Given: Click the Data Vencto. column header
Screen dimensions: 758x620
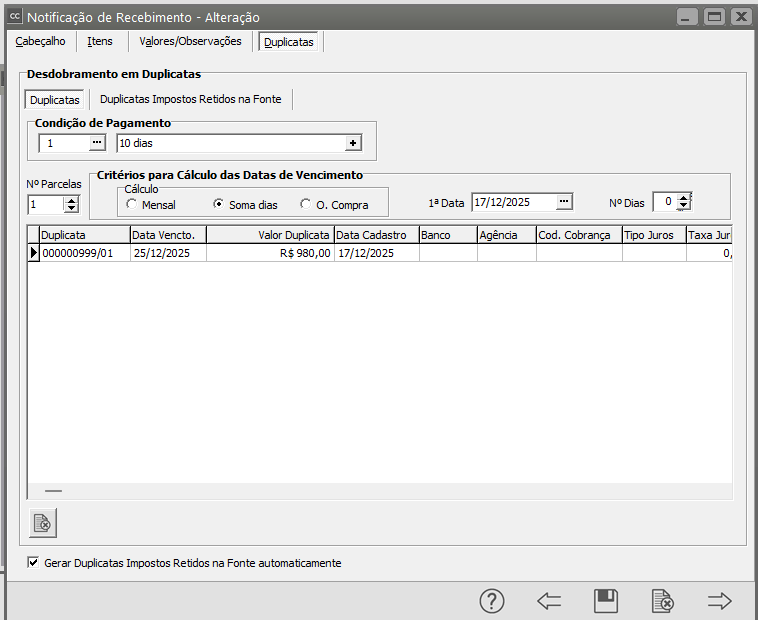Looking at the screenshot, I should (168, 235).
